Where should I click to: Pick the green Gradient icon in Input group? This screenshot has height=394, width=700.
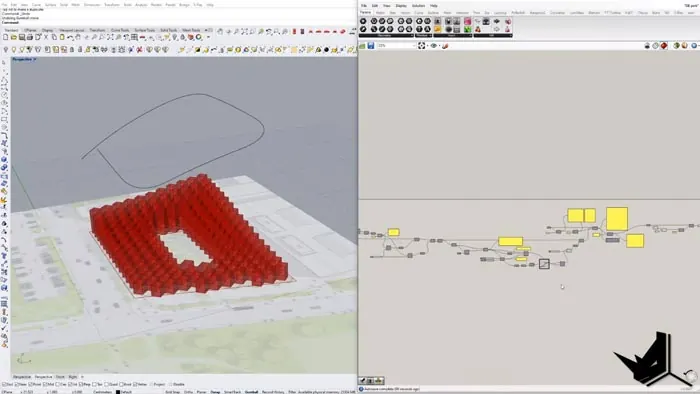[x=467, y=29]
